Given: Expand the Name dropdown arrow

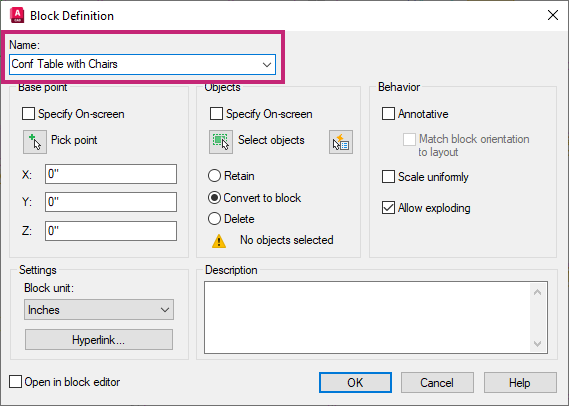Looking at the screenshot, I should click(x=267, y=65).
